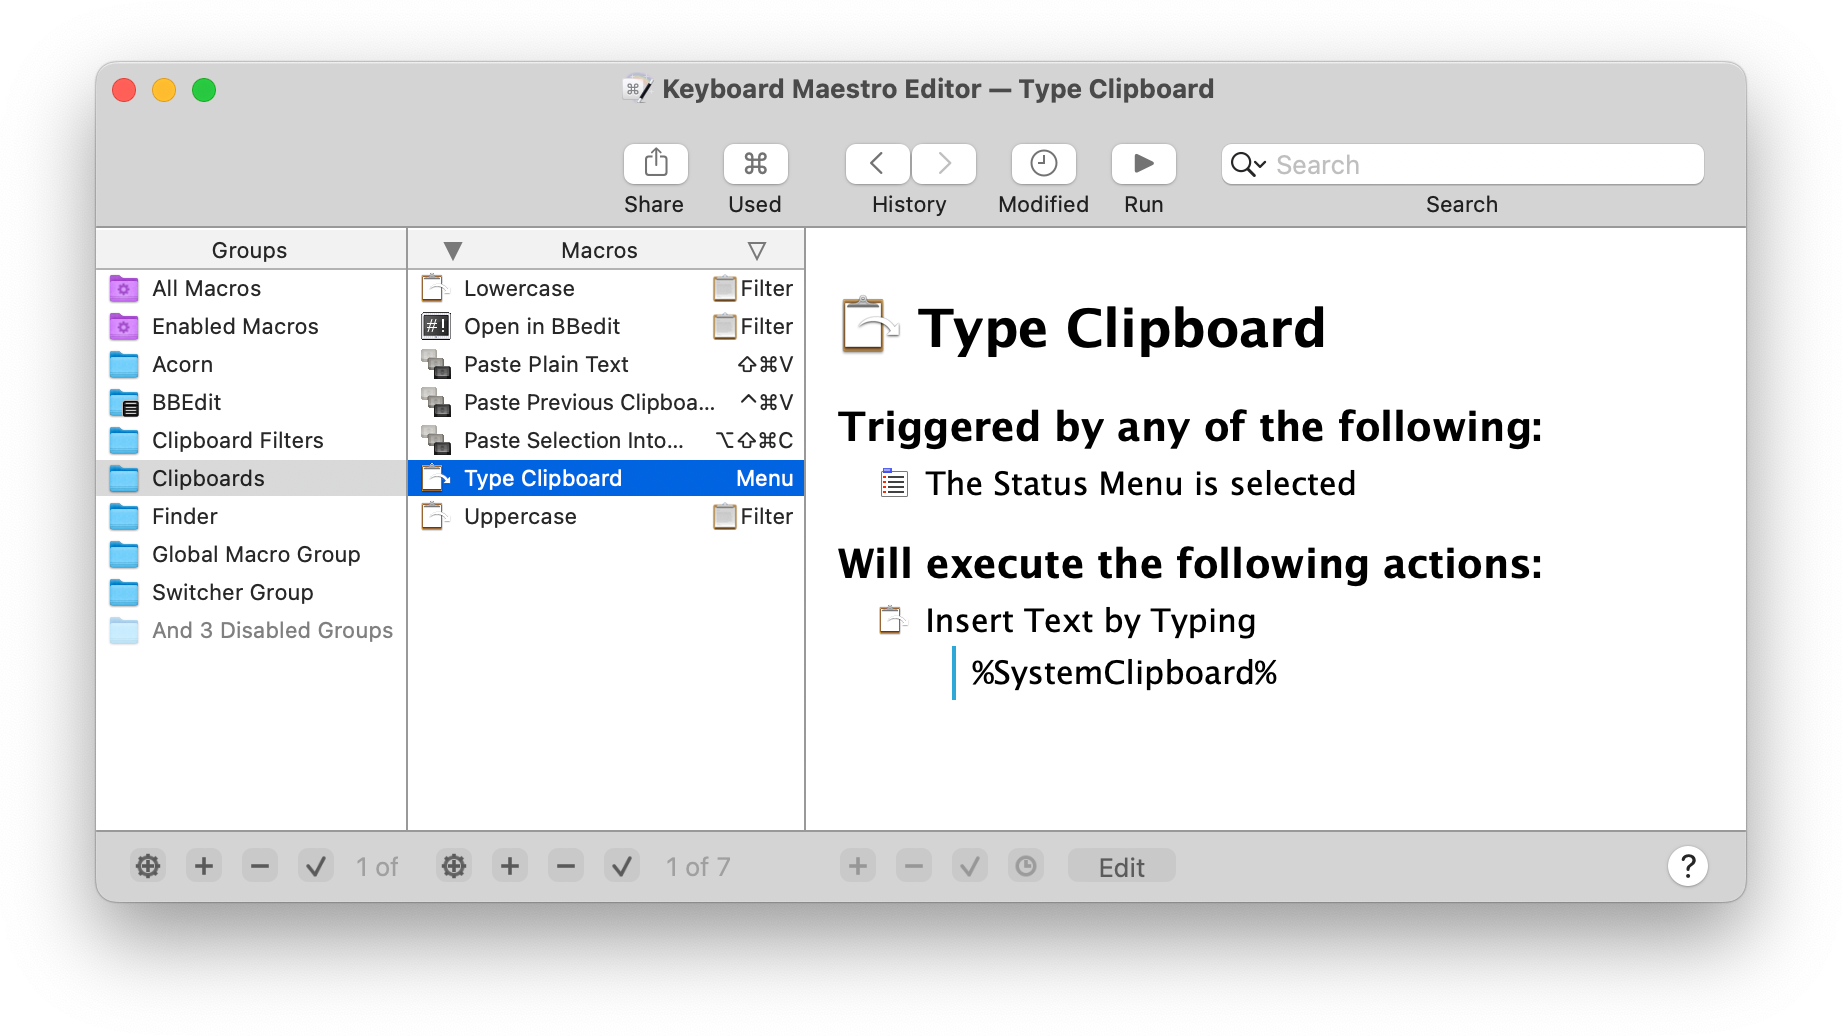Click the All Macros purple folder icon
This screenshot has width=1842, height=1036.
[124, 288]
